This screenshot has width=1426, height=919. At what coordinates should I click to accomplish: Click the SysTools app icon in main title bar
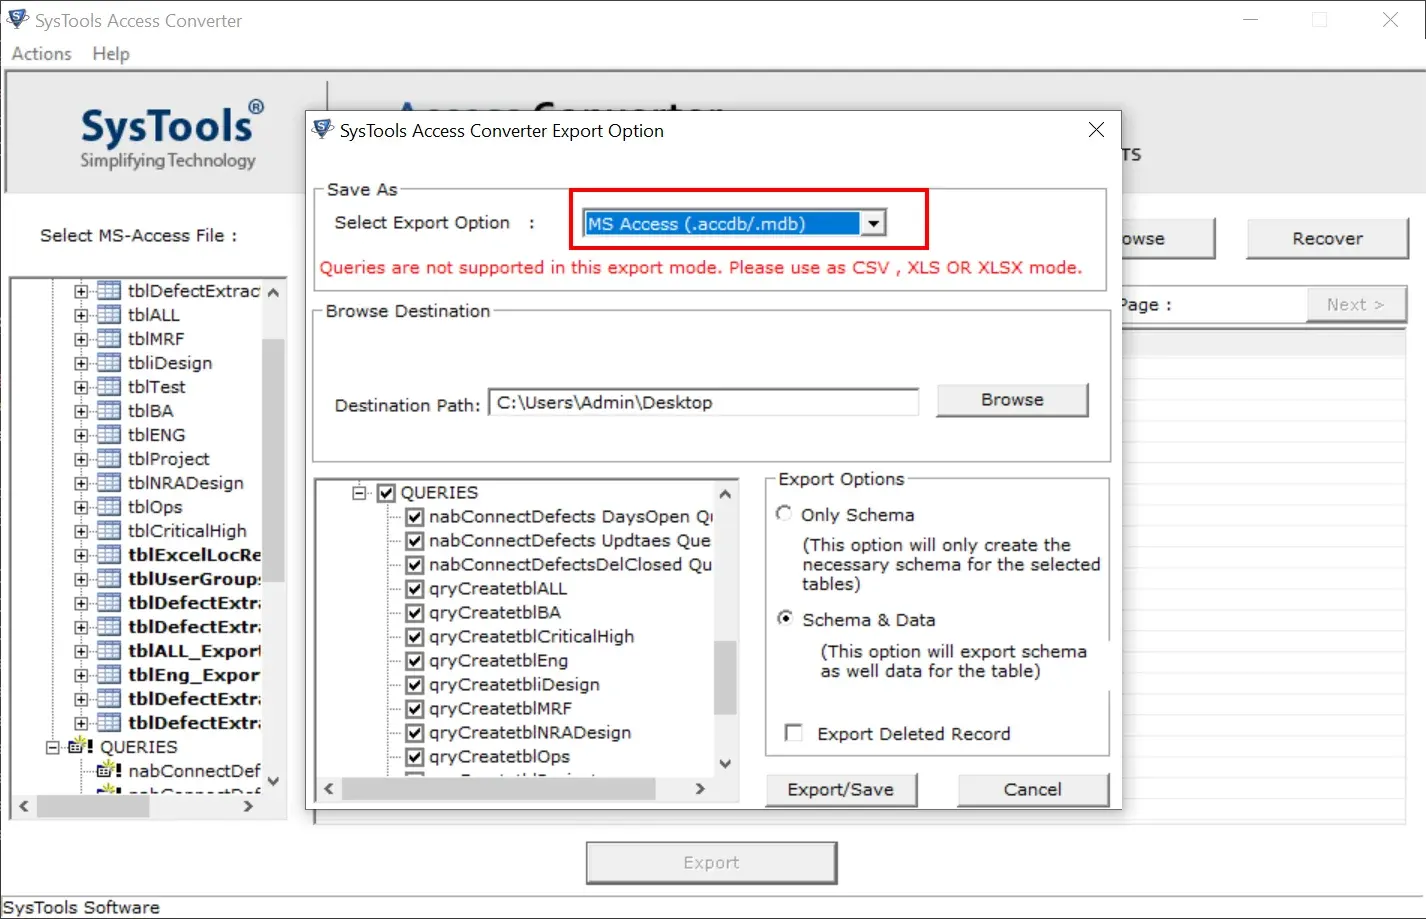17,19
